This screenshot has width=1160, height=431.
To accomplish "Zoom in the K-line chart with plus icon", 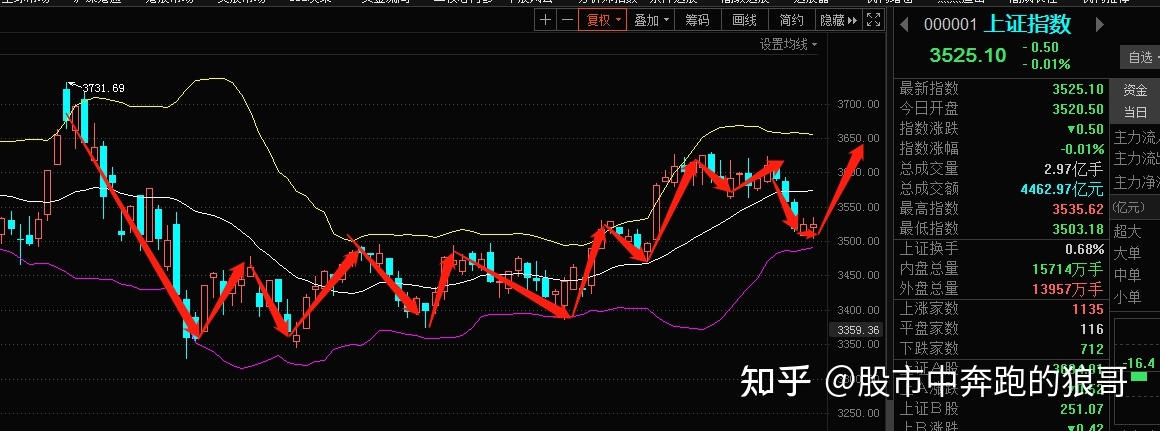I will (x=545, y=20).
